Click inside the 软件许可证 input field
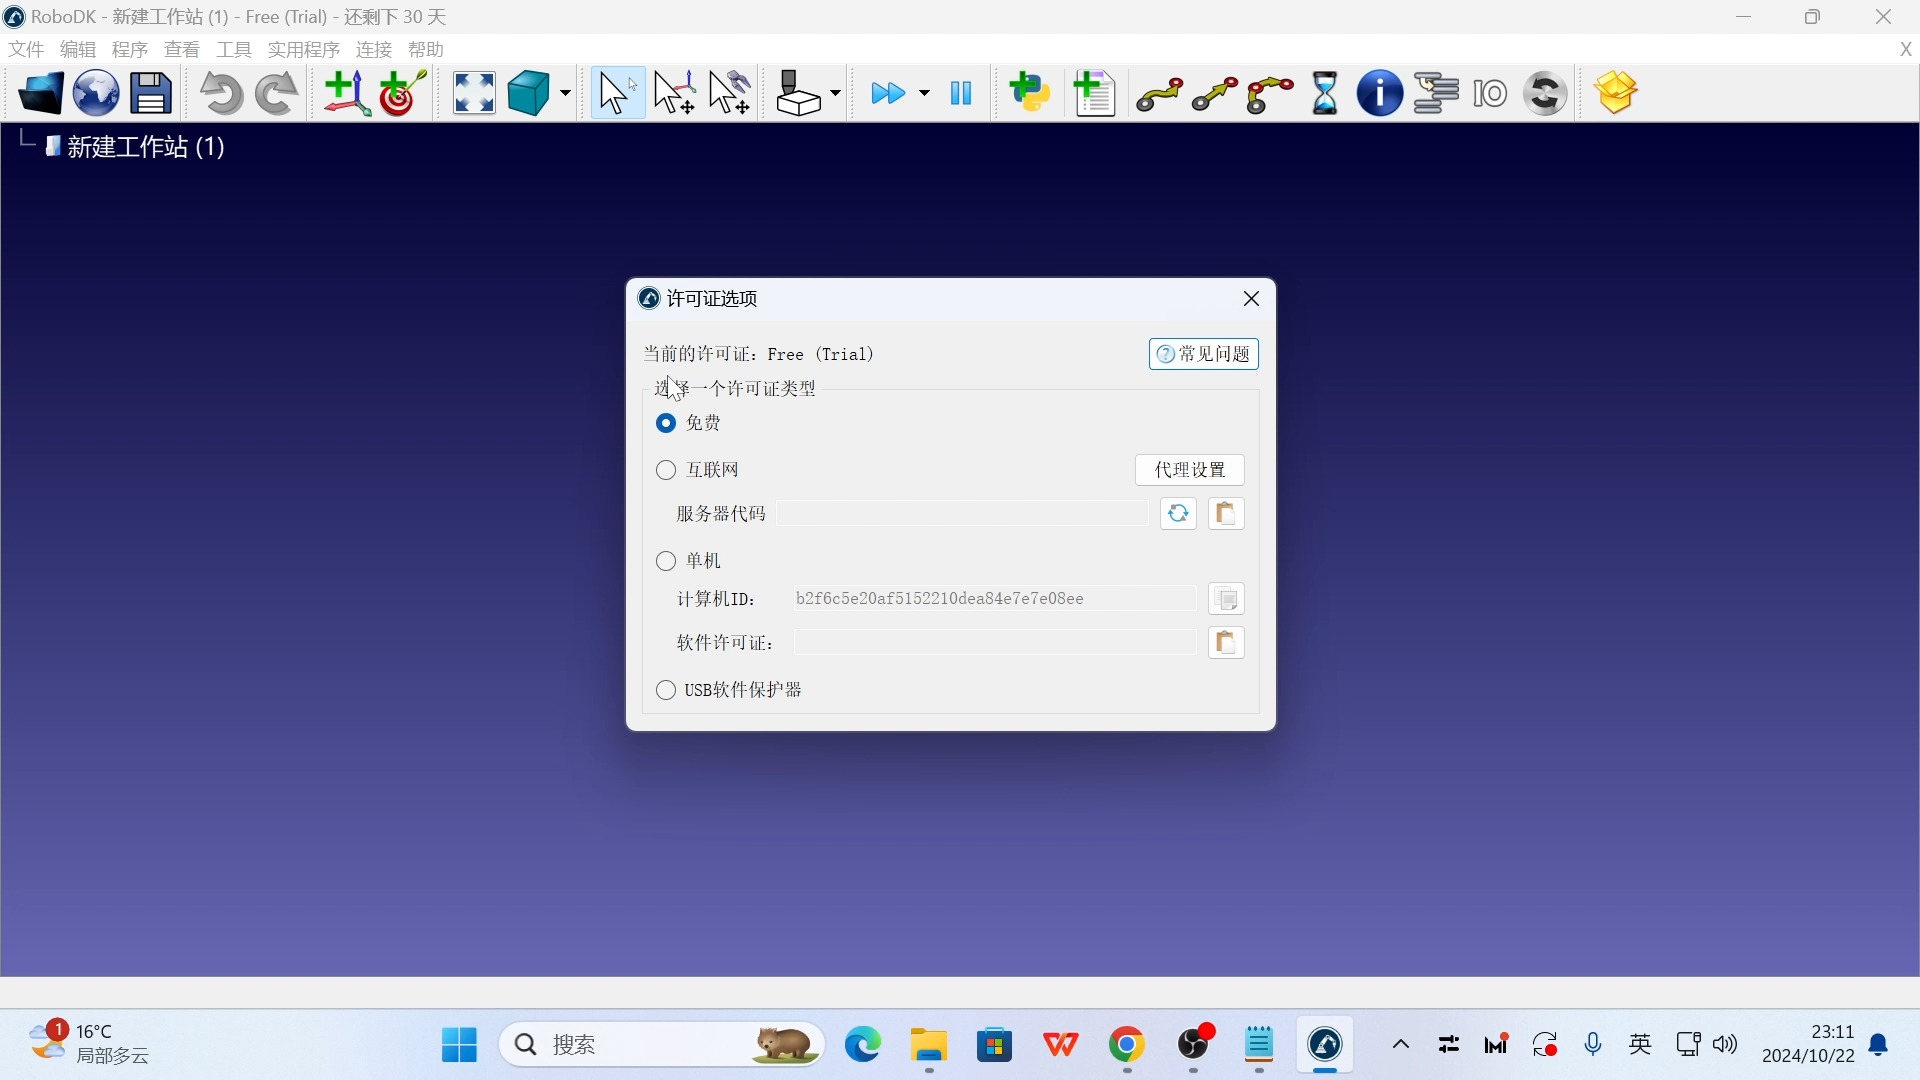Image resolution: width=1920 pixels, height=1080 pixels. coord(992,642)
